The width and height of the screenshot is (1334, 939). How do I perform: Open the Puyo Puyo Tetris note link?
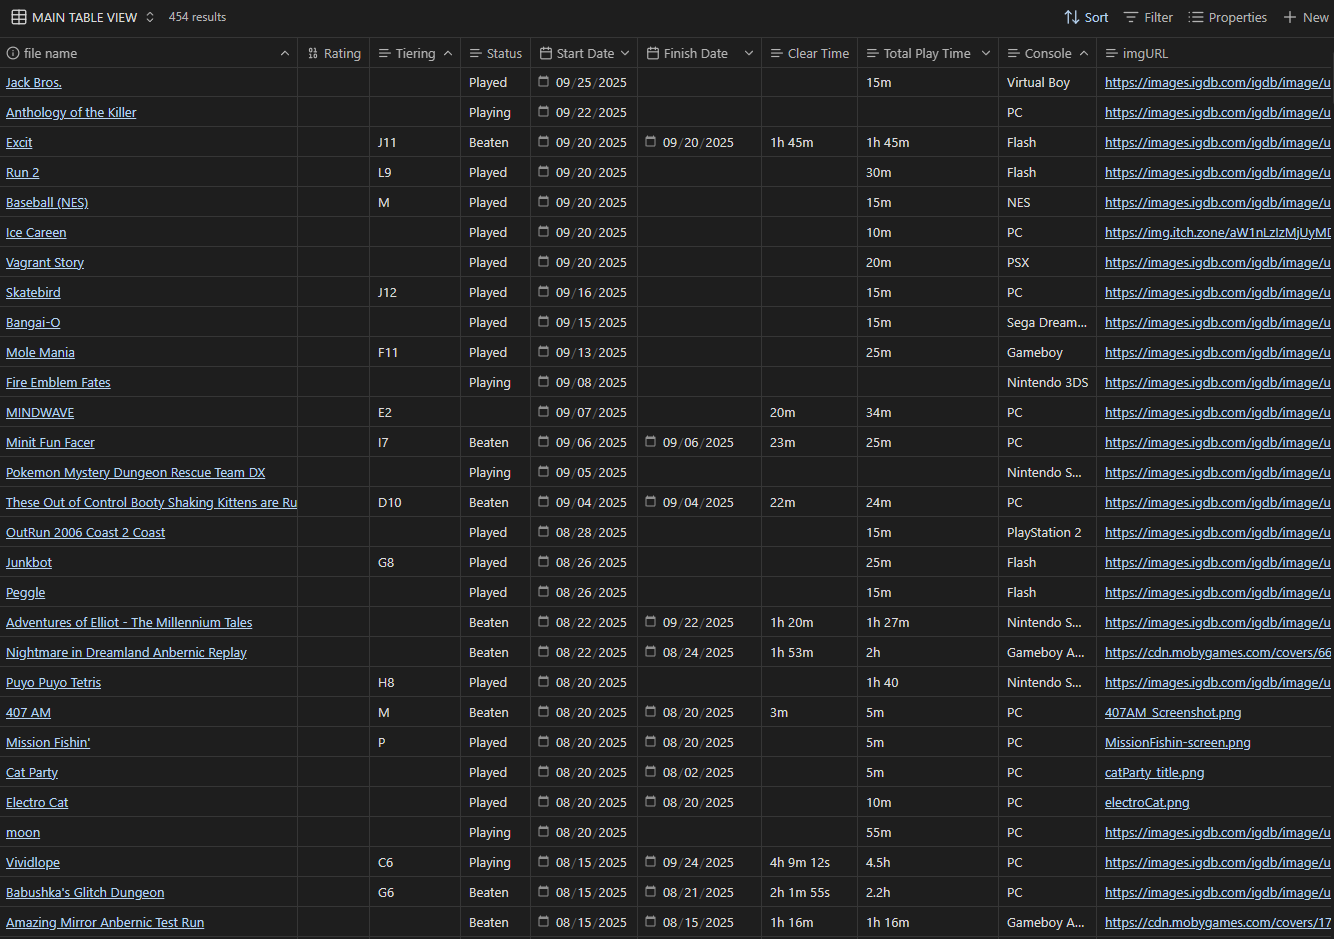pyautogui.click(x=53, y=682)
